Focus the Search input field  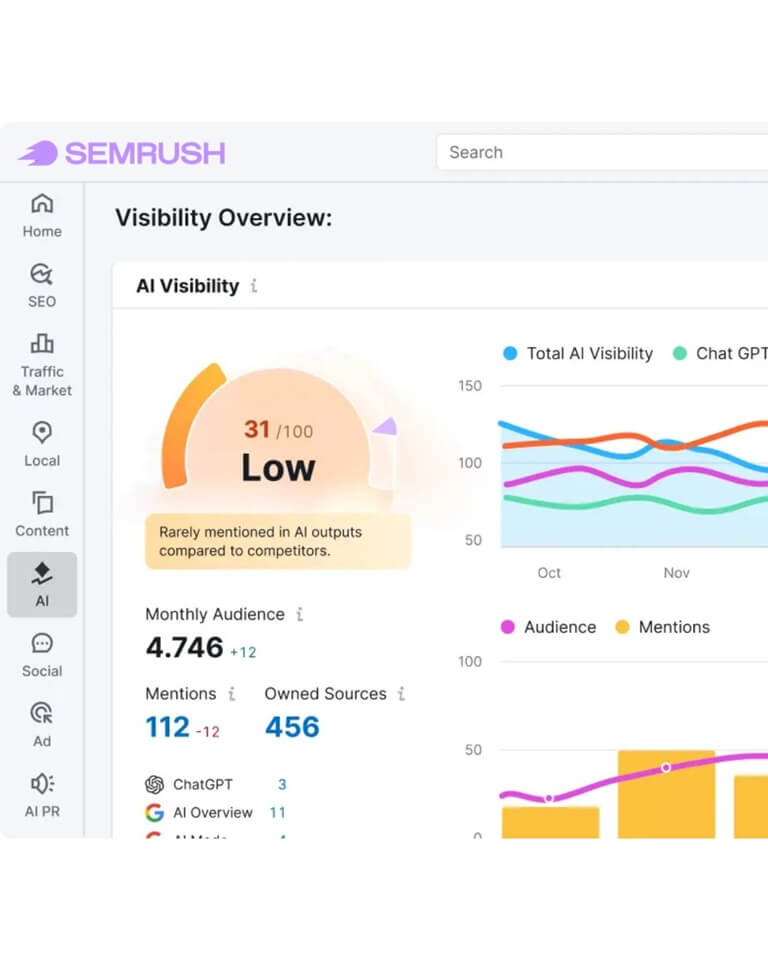pyautogui.click(x=602, y=152)
